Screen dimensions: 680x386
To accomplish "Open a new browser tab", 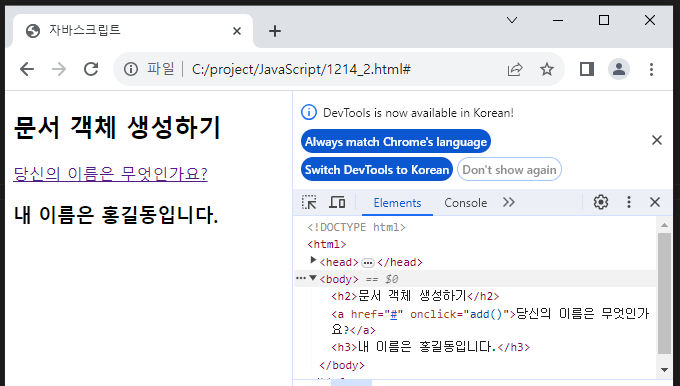I will click(x=275, y=31).
